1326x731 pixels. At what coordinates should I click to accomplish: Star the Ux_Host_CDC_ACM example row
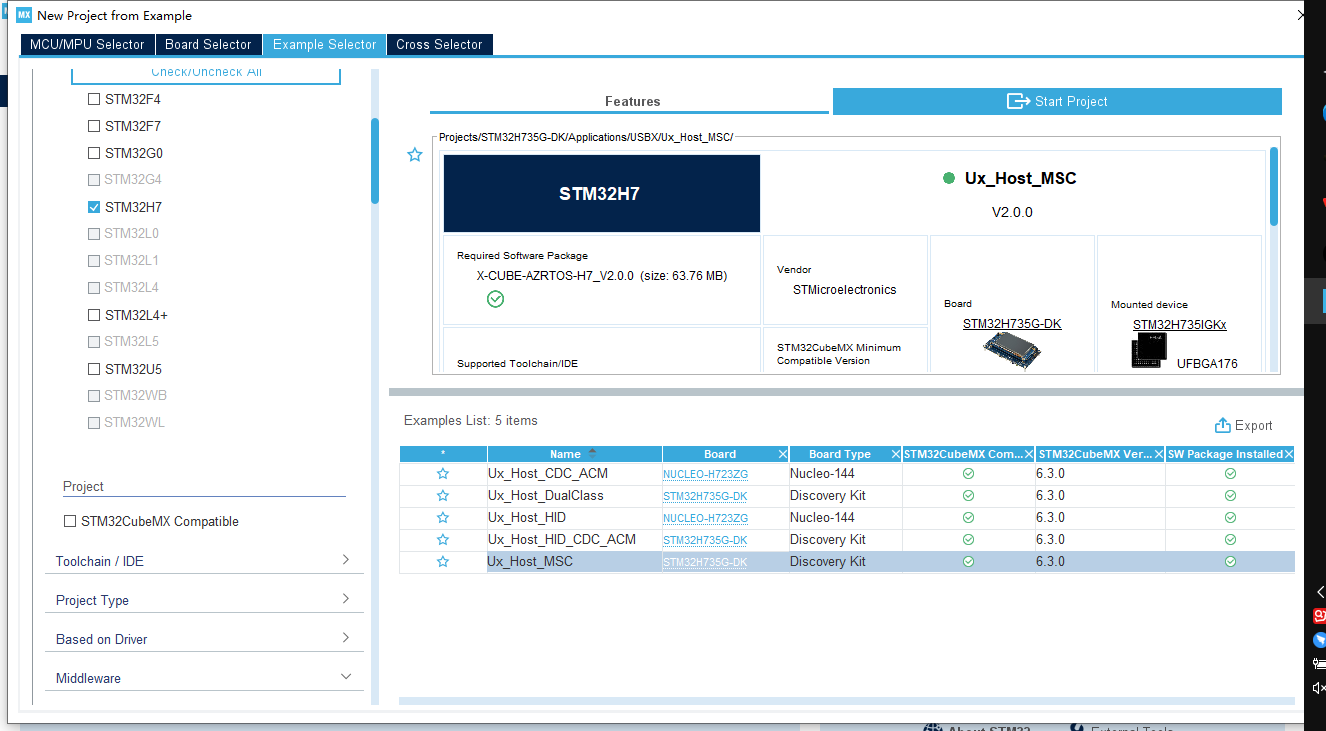click(x=443, y=474)
